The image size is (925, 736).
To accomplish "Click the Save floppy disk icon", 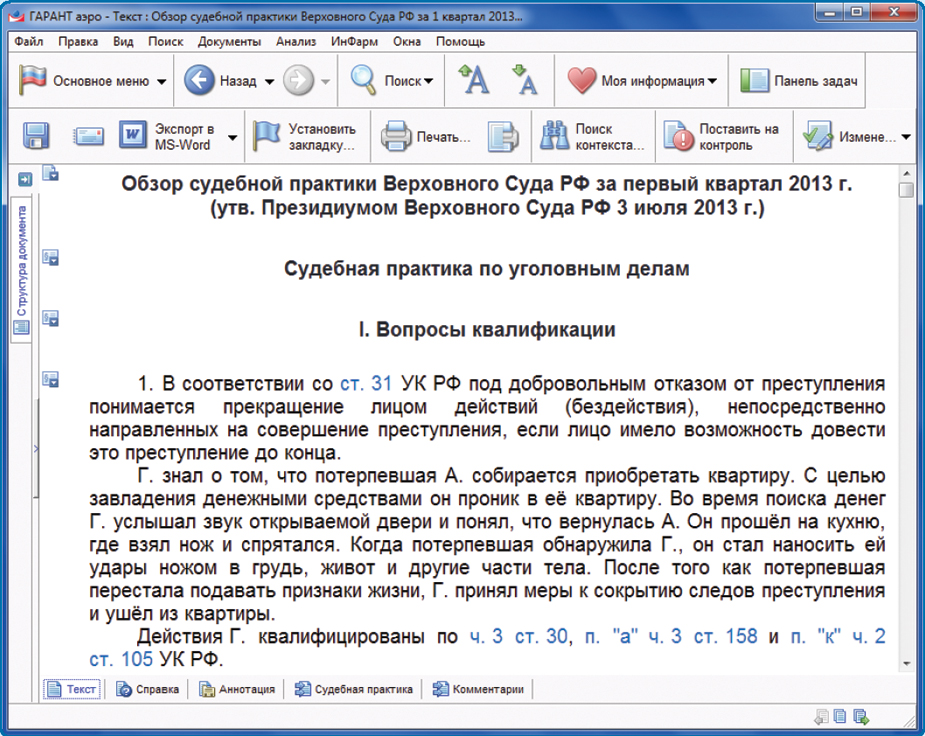I will (37, 136).
